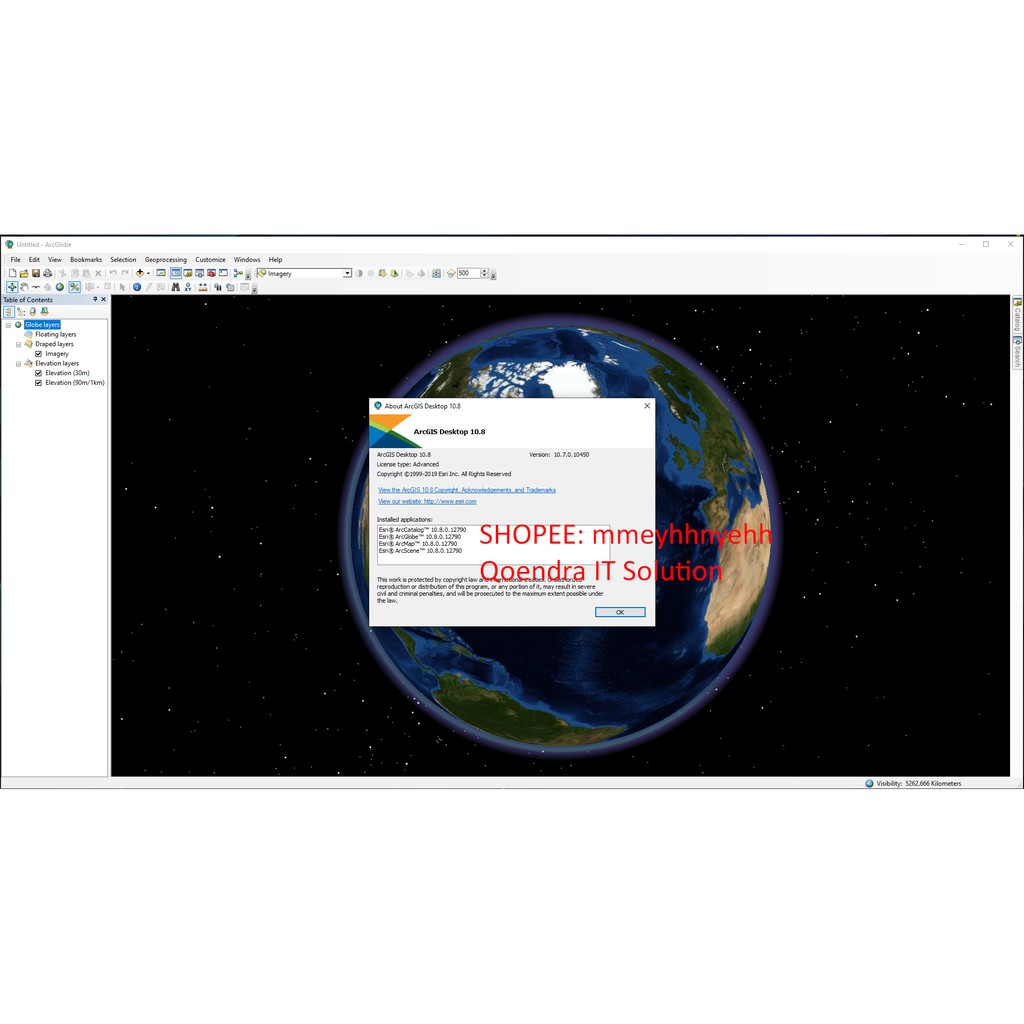
Task: Click the Go To XY tool
Action: tap(188, 287)
